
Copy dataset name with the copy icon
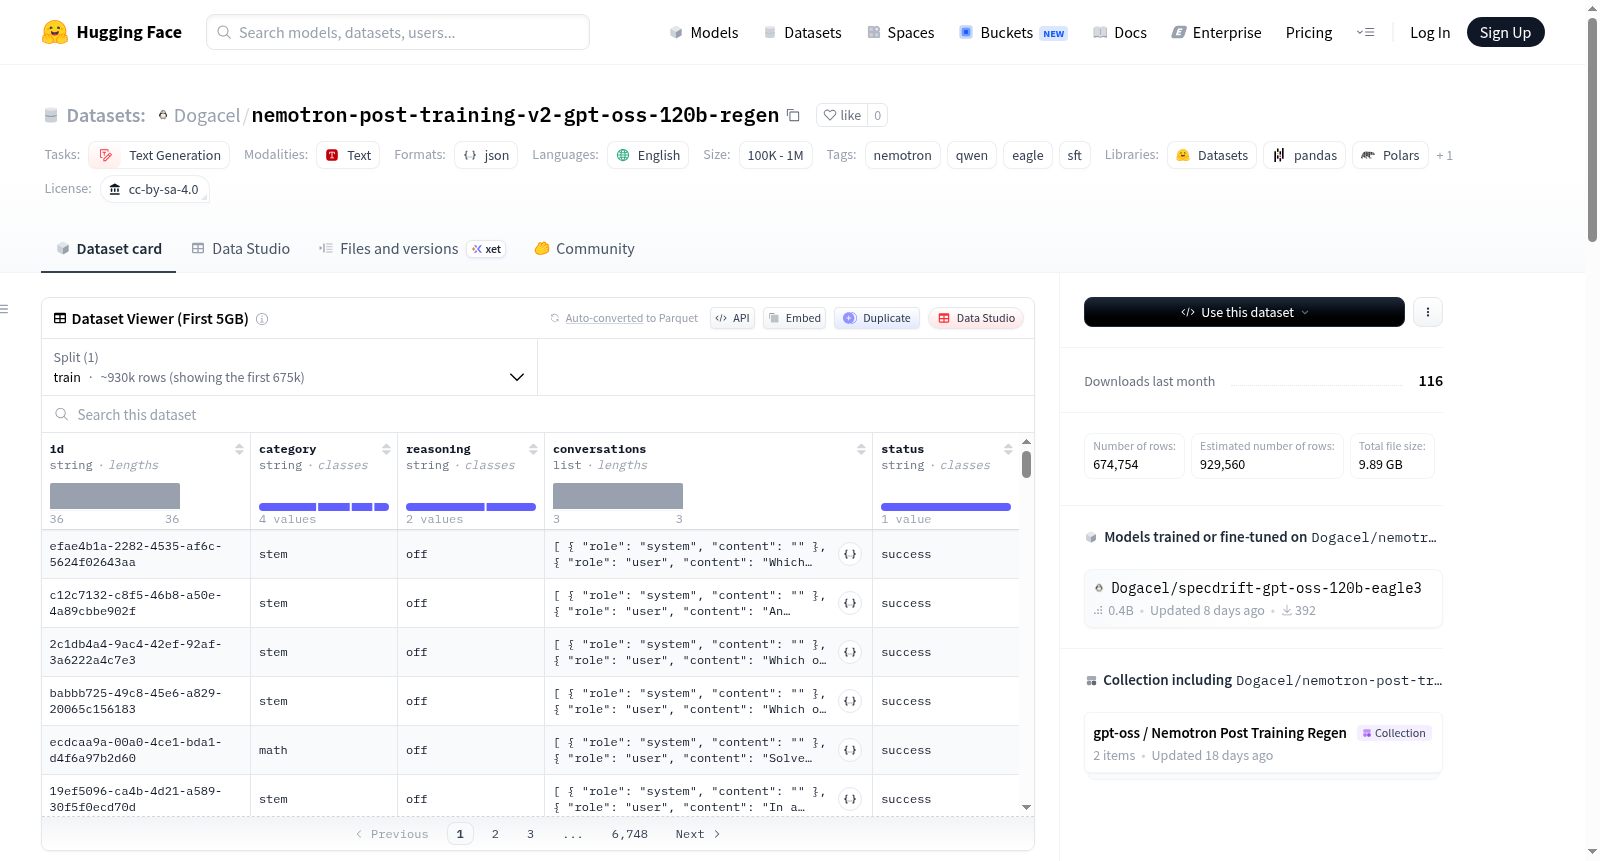tap(793, 115)
